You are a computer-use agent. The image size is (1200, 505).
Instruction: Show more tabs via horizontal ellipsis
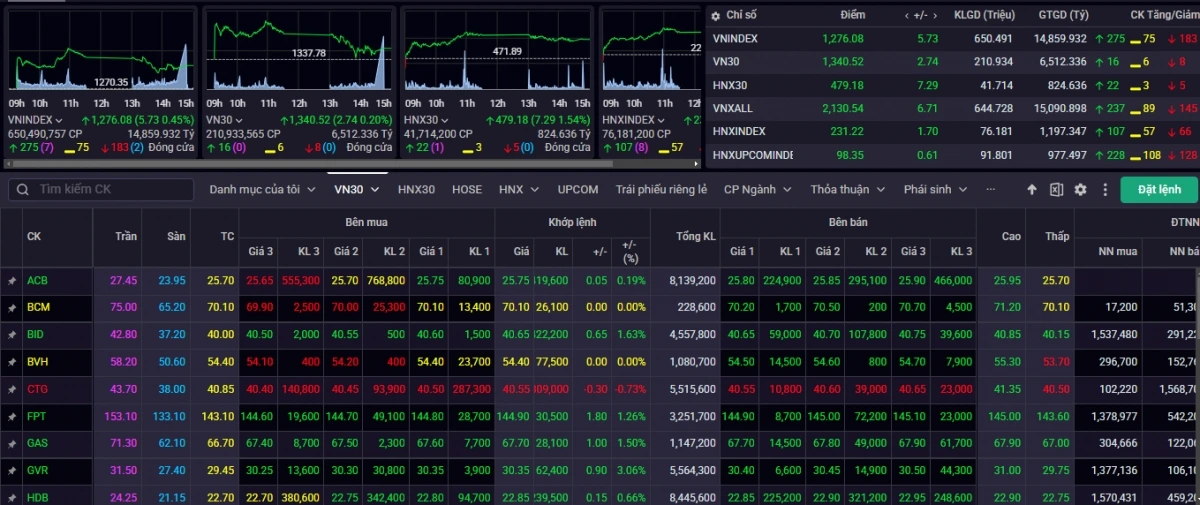(991, 189)
